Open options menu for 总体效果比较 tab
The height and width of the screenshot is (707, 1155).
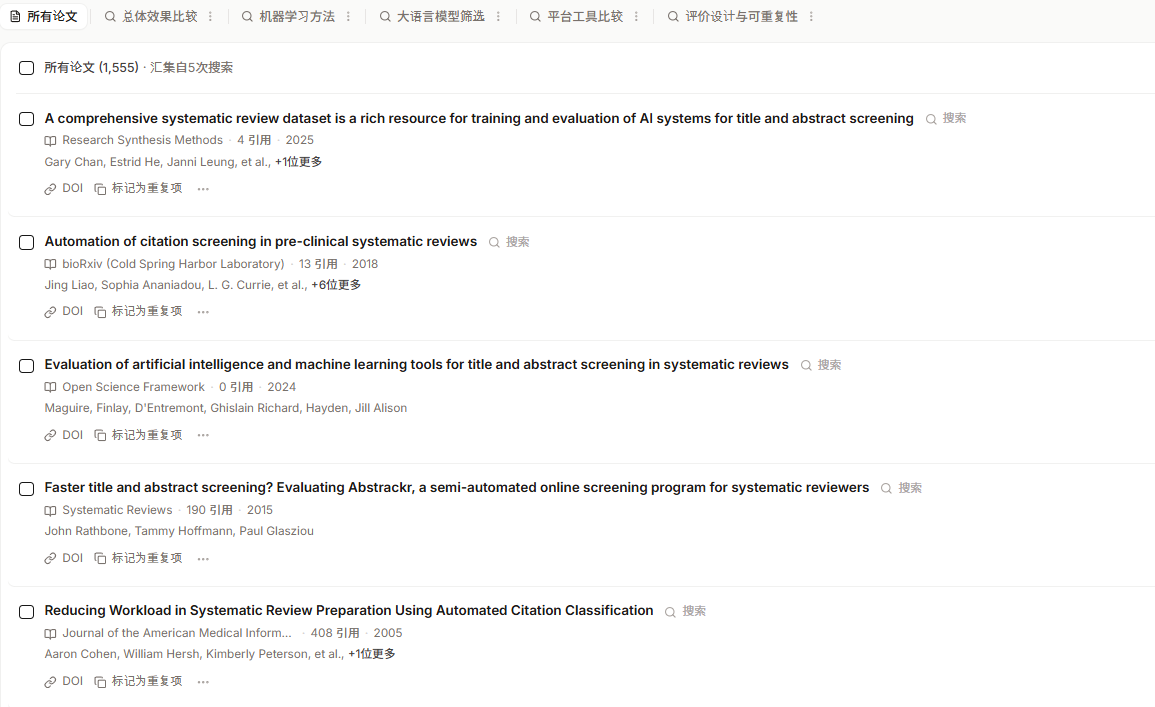click(x=211, y=16)
